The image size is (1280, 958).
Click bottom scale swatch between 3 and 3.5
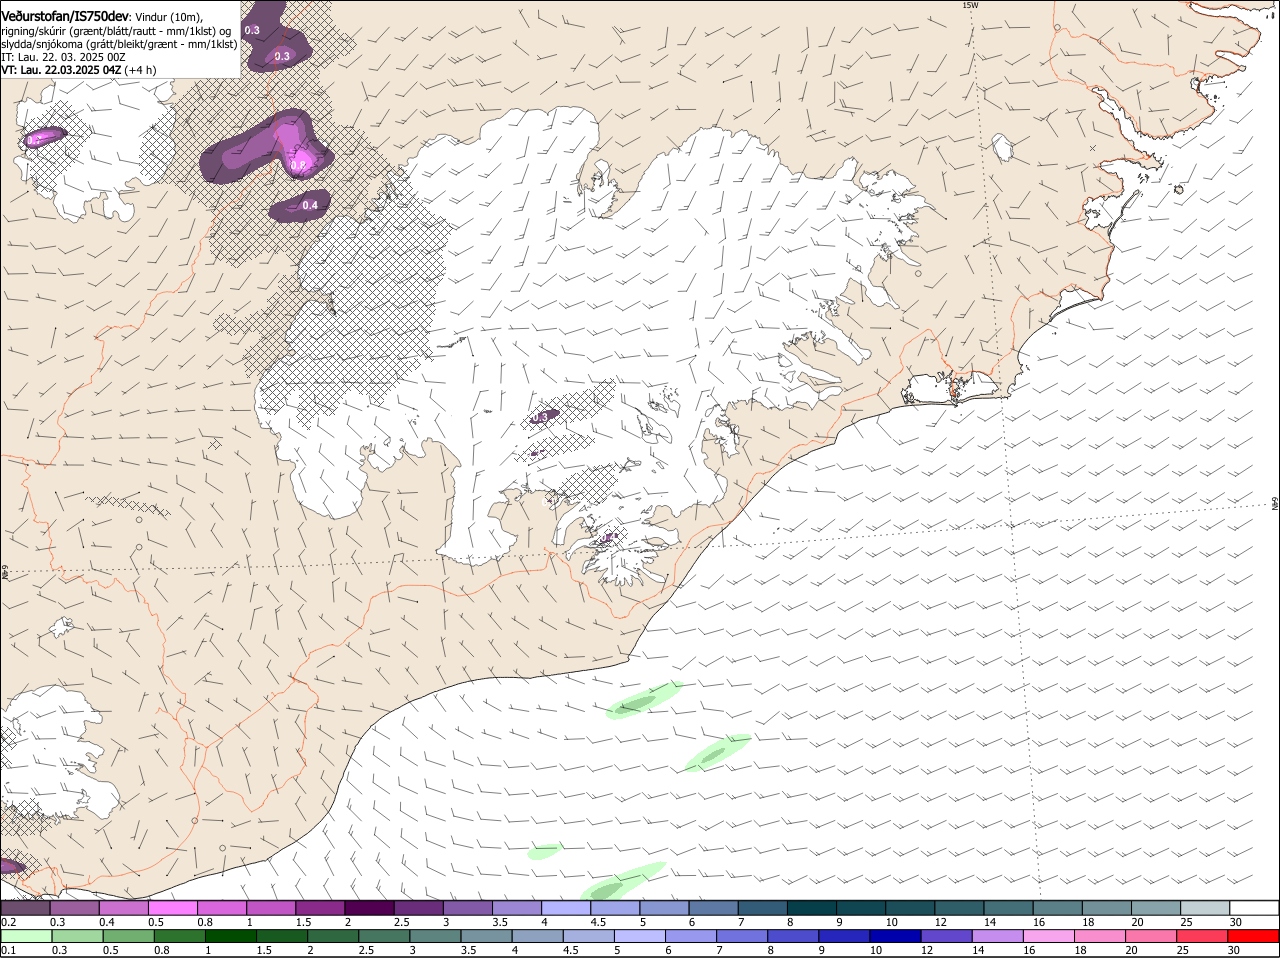click(x=436, y=936)
